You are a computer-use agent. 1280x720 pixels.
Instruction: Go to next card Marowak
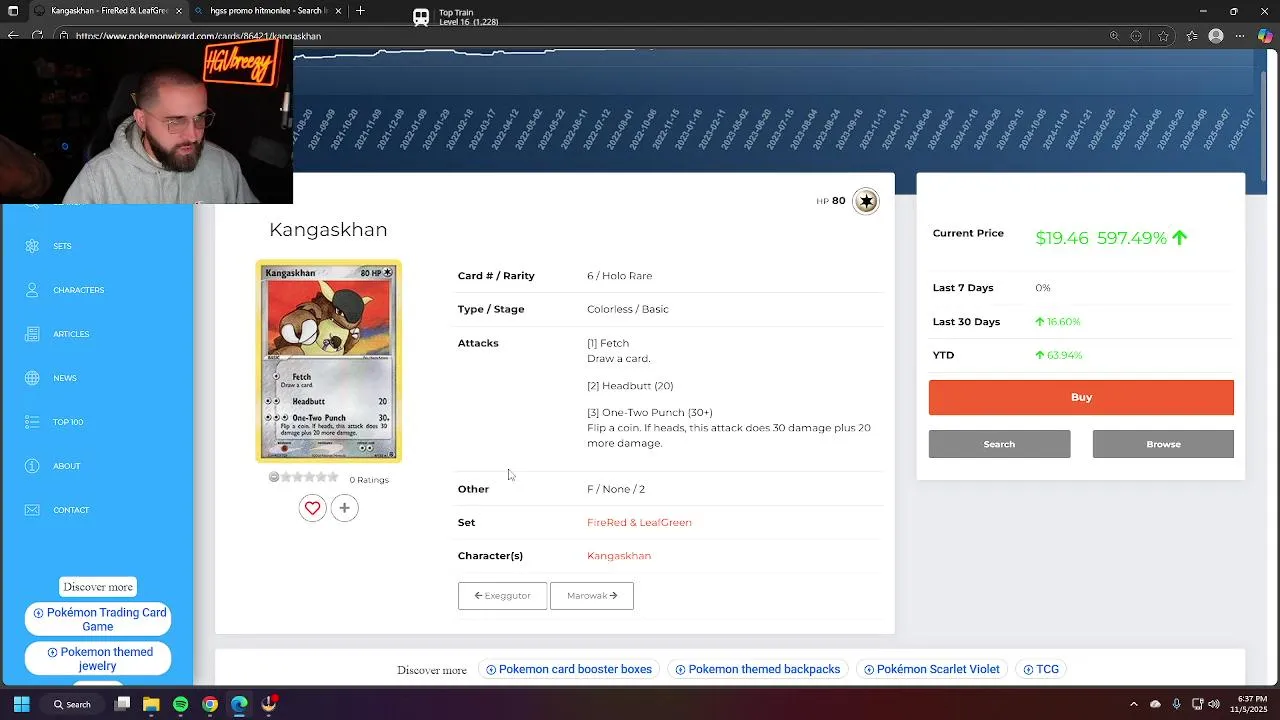point(592,596)
